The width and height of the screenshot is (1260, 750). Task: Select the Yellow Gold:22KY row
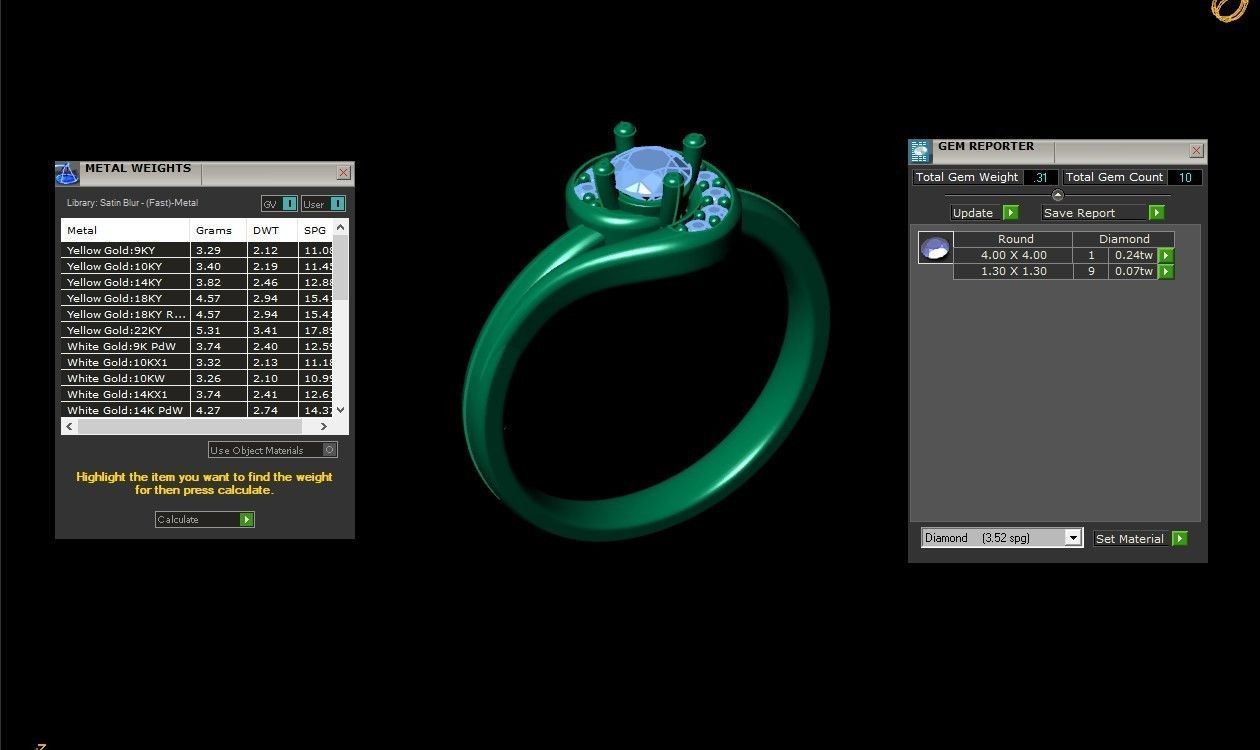(x=197, y=330)
